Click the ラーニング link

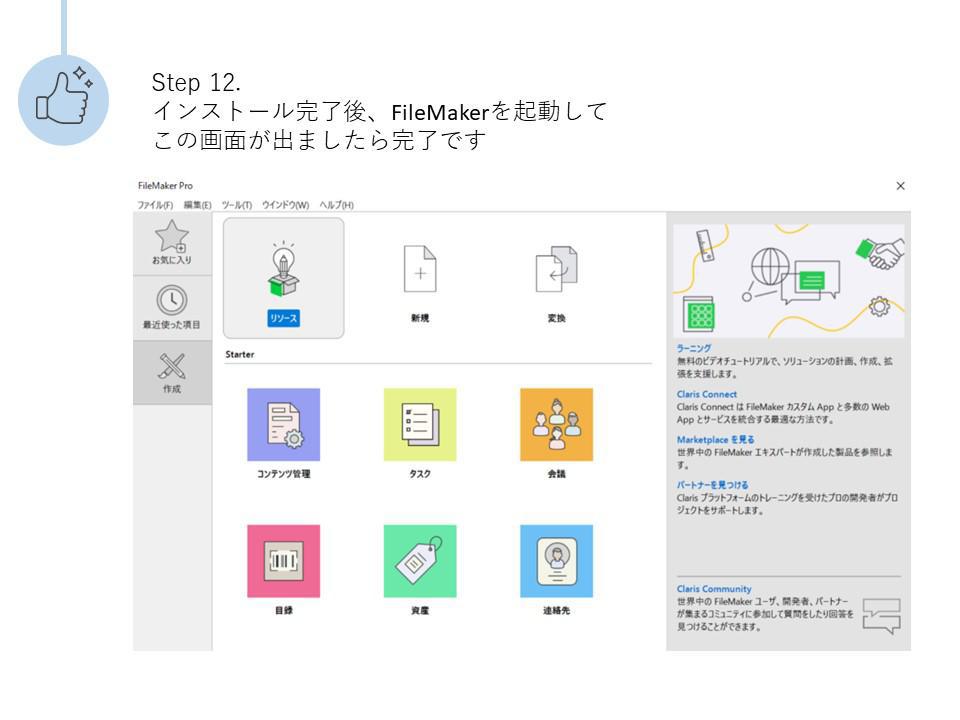694,348
